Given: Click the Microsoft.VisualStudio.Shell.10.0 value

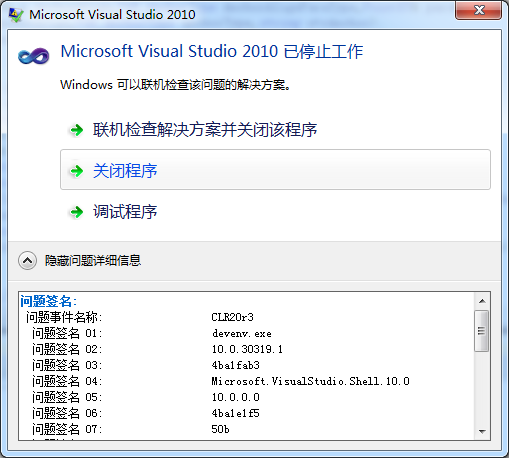Looking at the screenshot, I should (311, 381).
